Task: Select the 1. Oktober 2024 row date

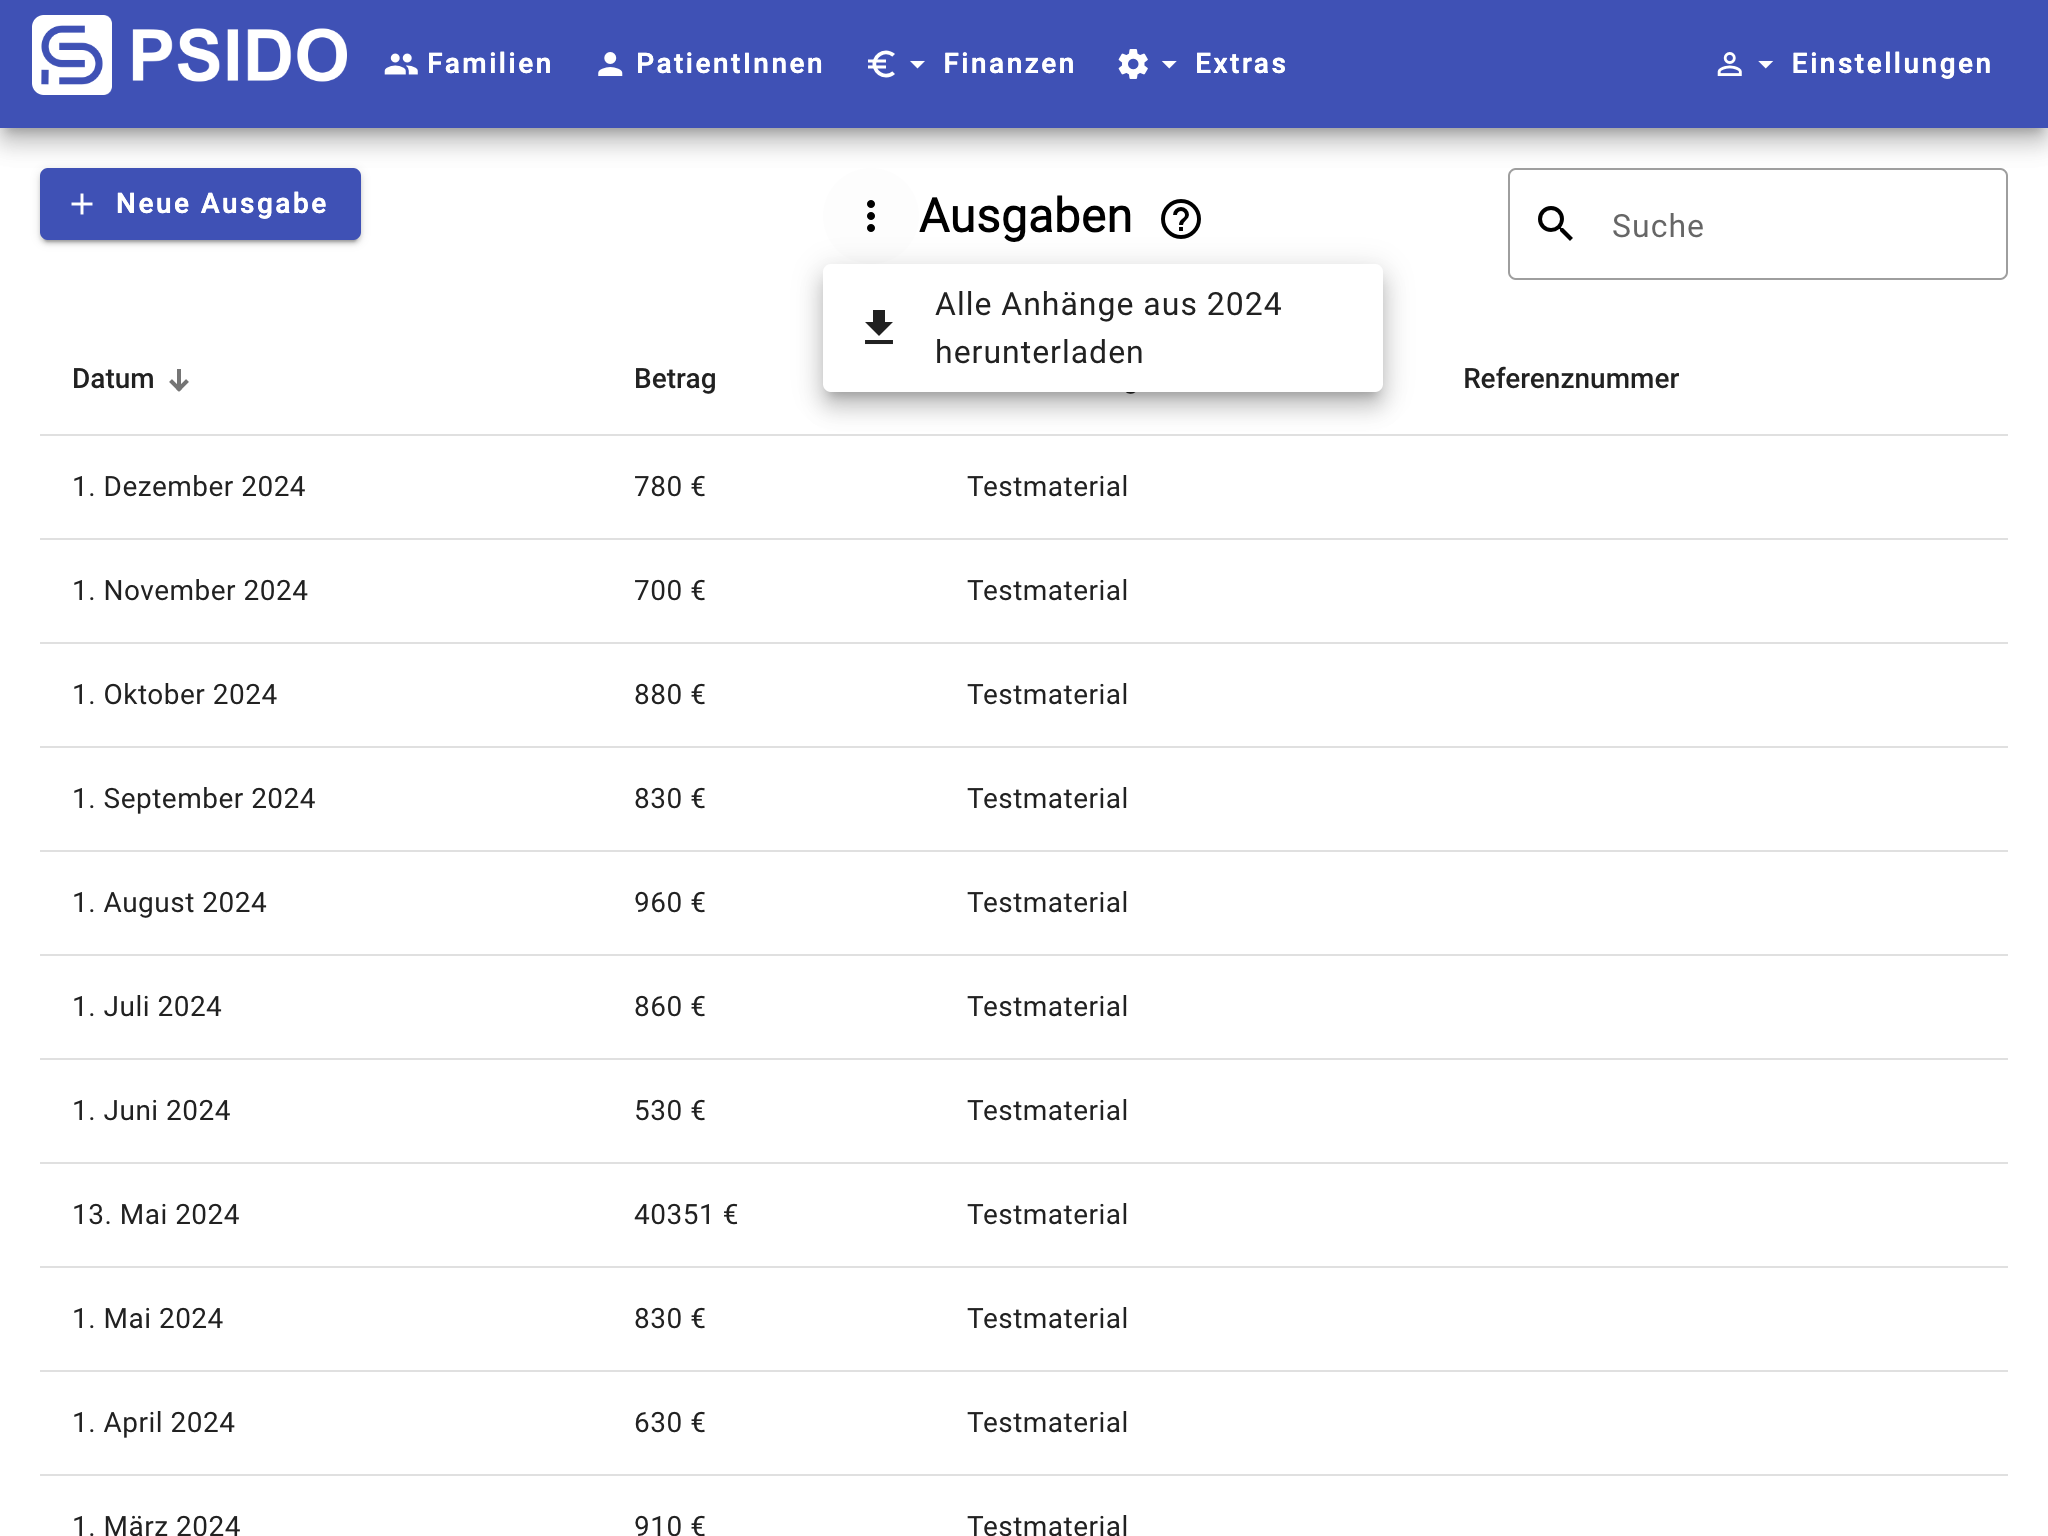Action: 175,695
